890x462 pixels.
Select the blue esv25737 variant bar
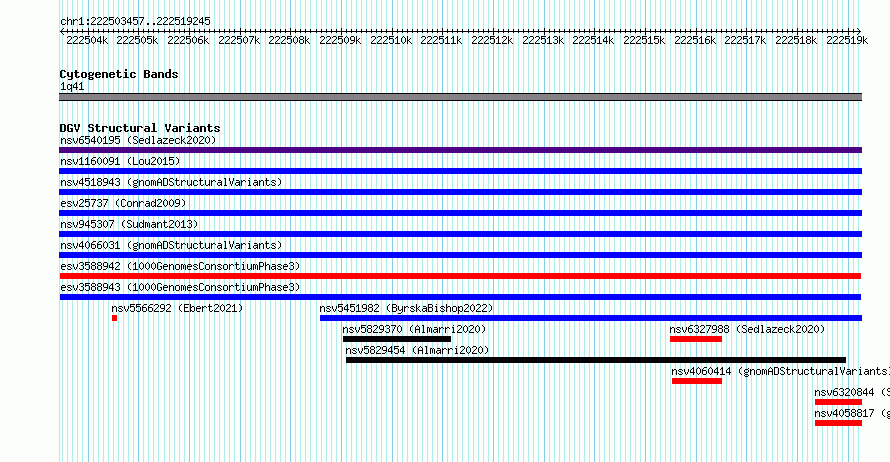tap(460, 213)
